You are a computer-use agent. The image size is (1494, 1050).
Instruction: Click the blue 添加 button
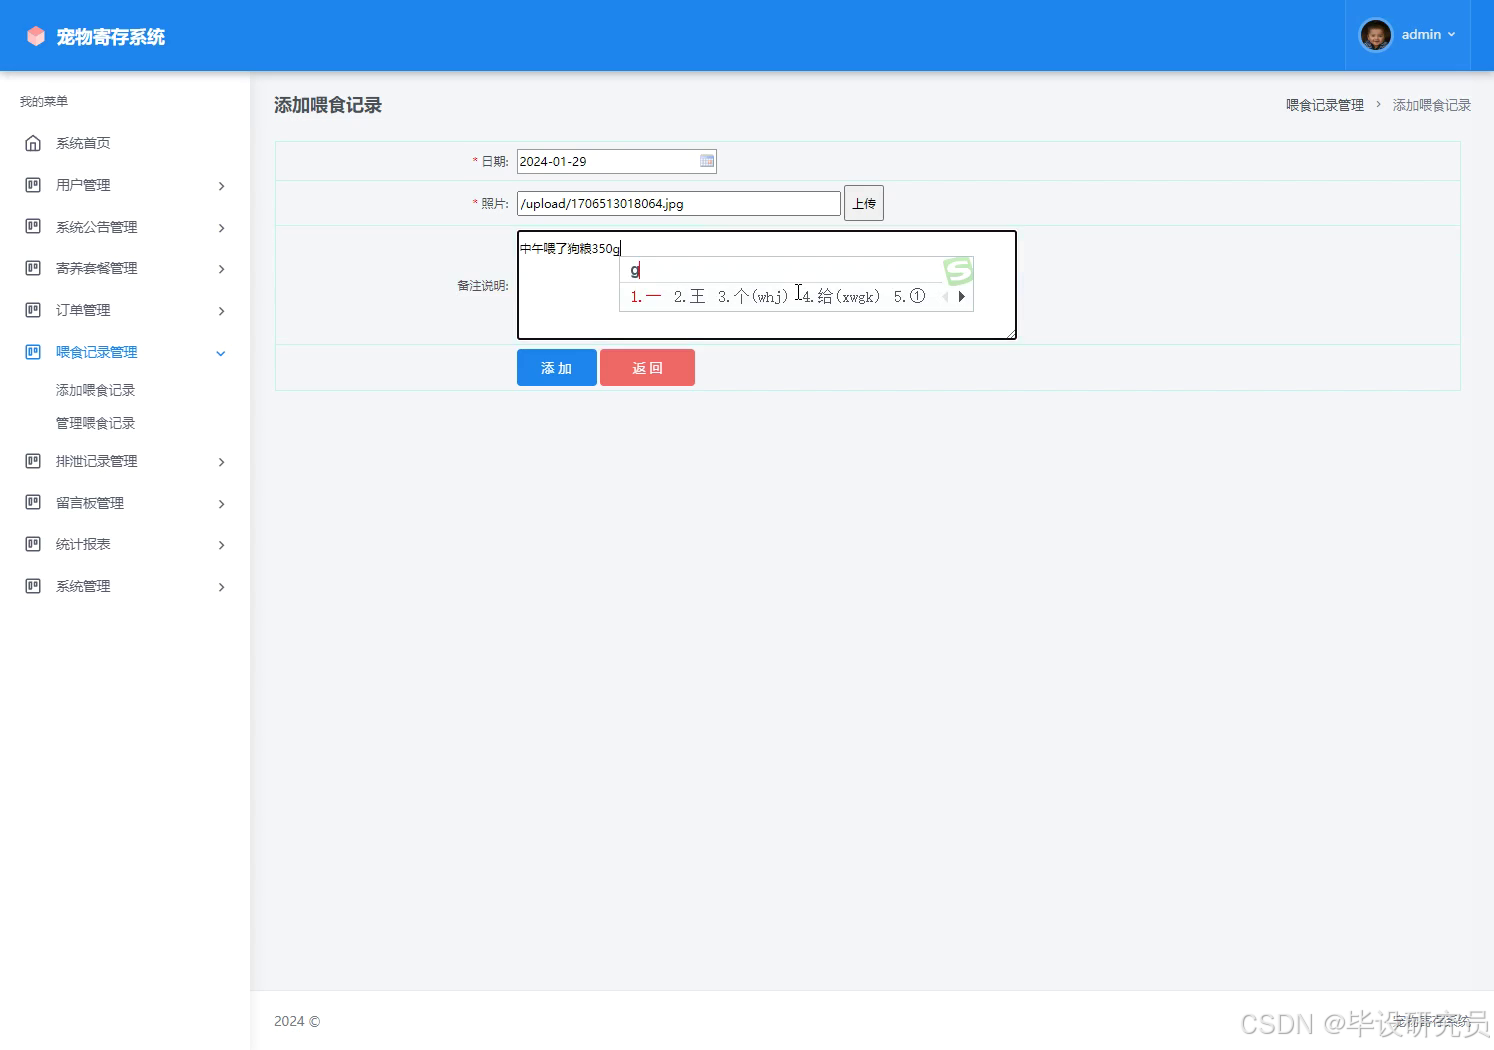point(557,368)
